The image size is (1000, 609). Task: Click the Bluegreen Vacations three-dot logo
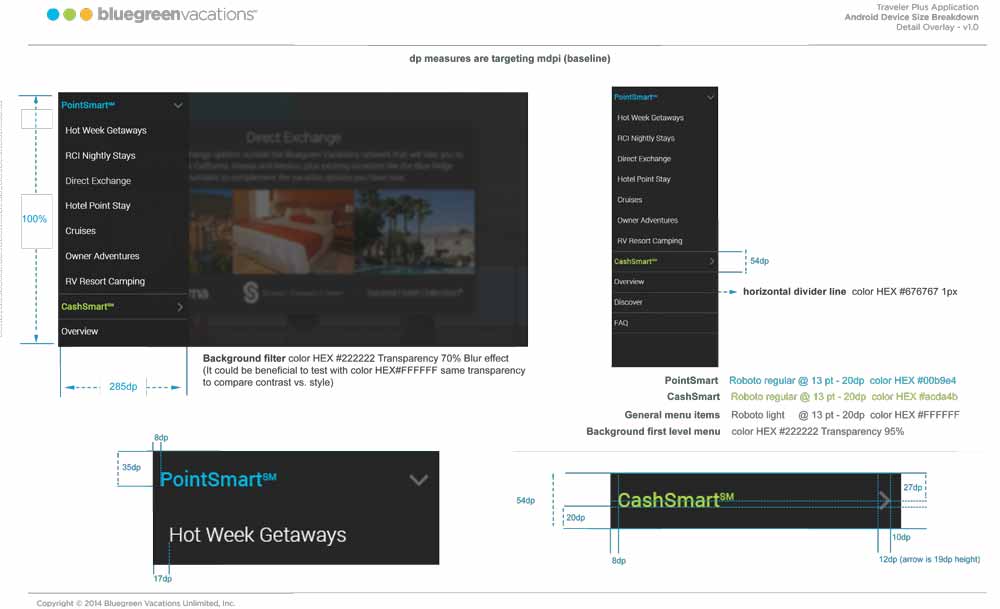pyautogui.click(x=70, y=15)
